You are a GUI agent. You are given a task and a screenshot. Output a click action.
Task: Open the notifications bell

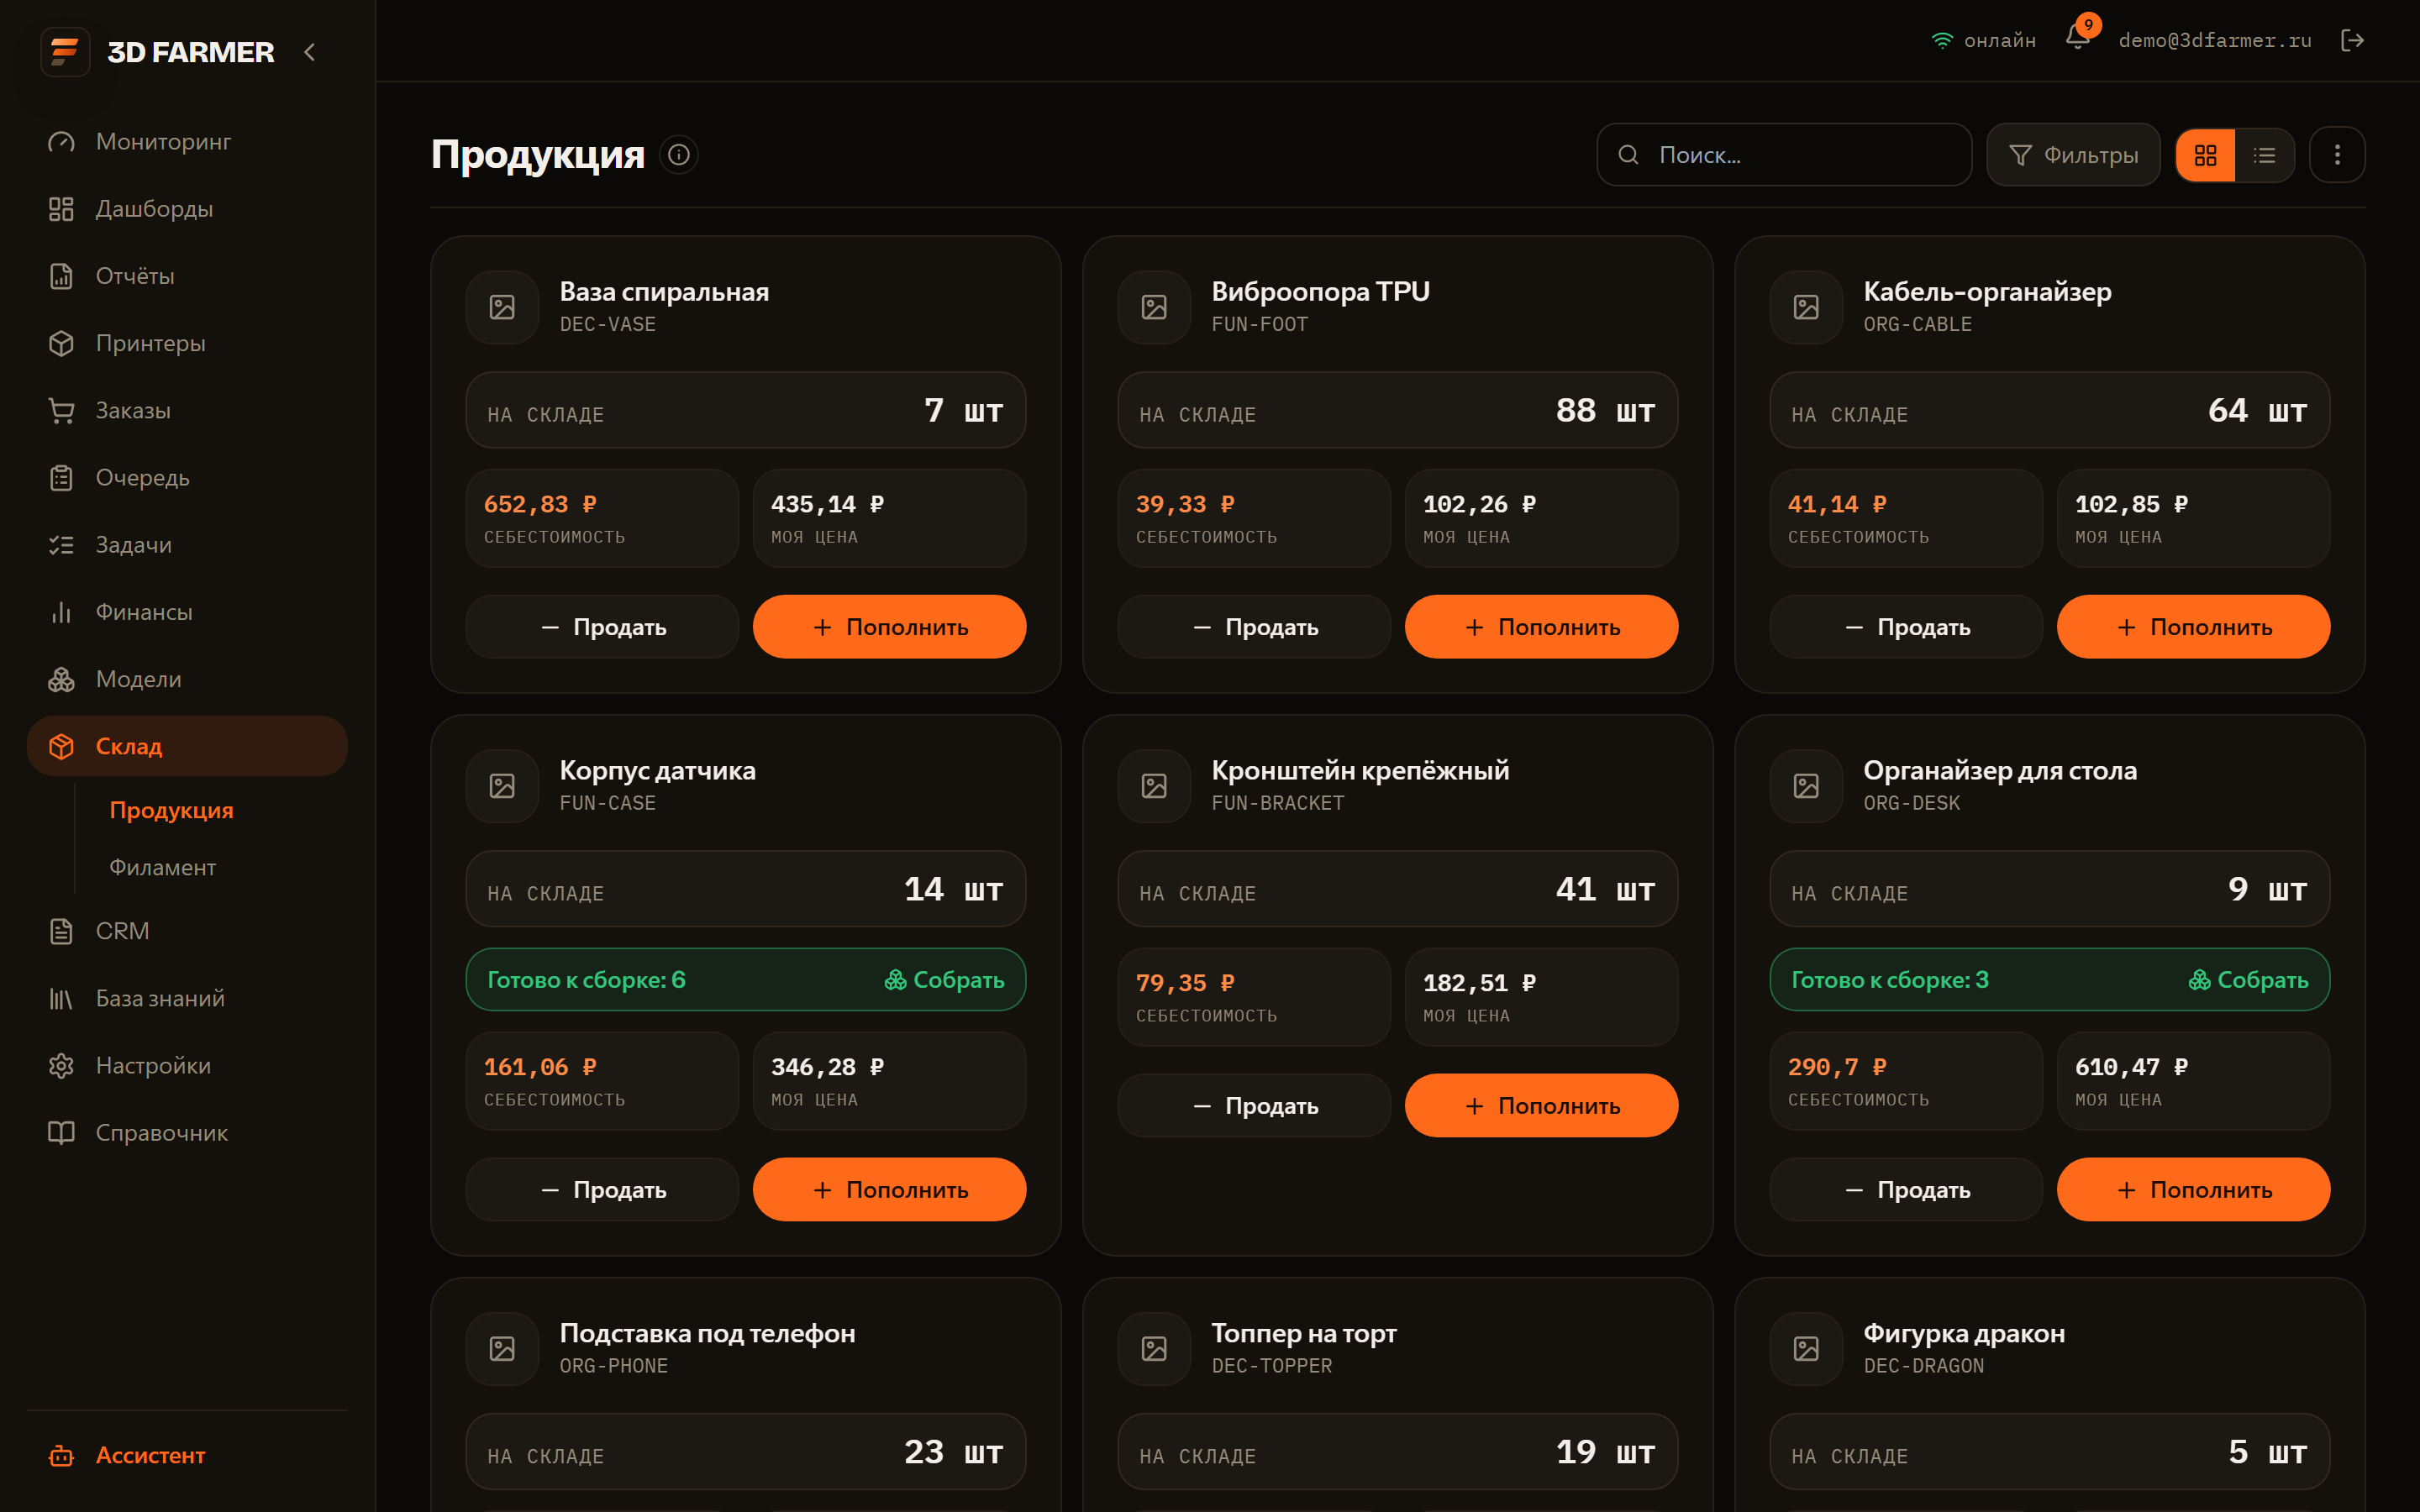[x=2077, y=40]
